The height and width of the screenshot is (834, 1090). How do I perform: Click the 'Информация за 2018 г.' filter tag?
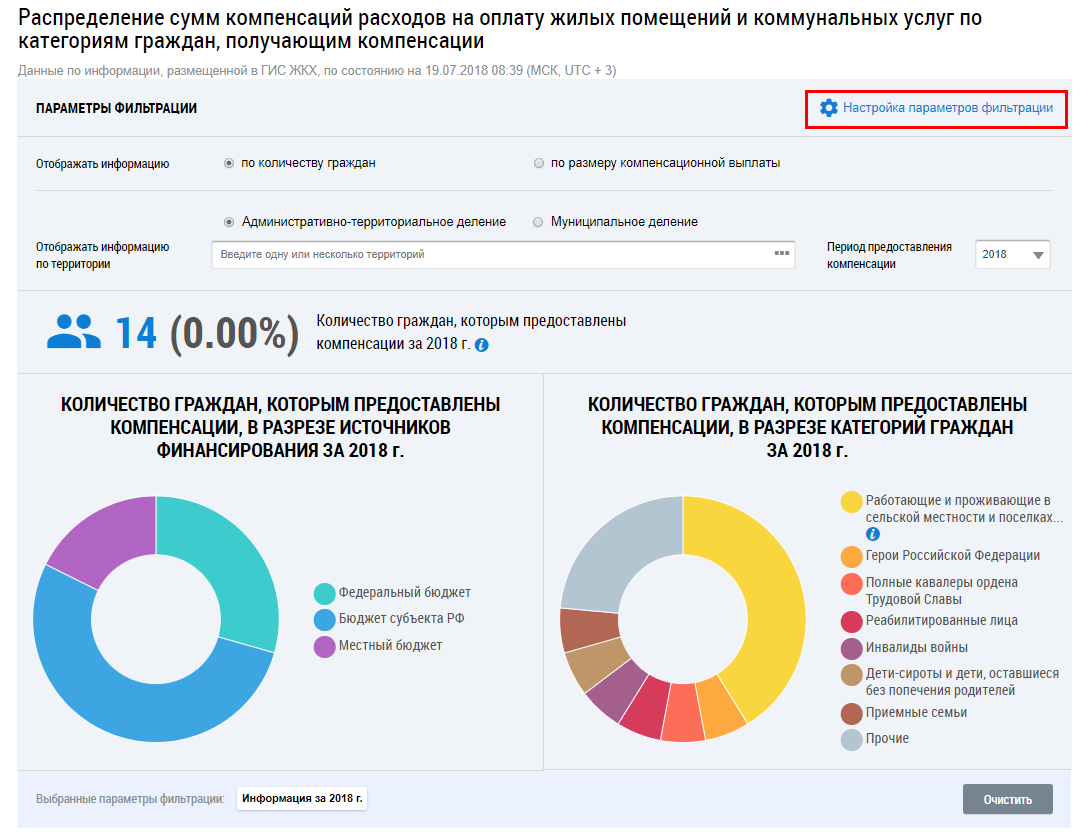click(302, 799)
